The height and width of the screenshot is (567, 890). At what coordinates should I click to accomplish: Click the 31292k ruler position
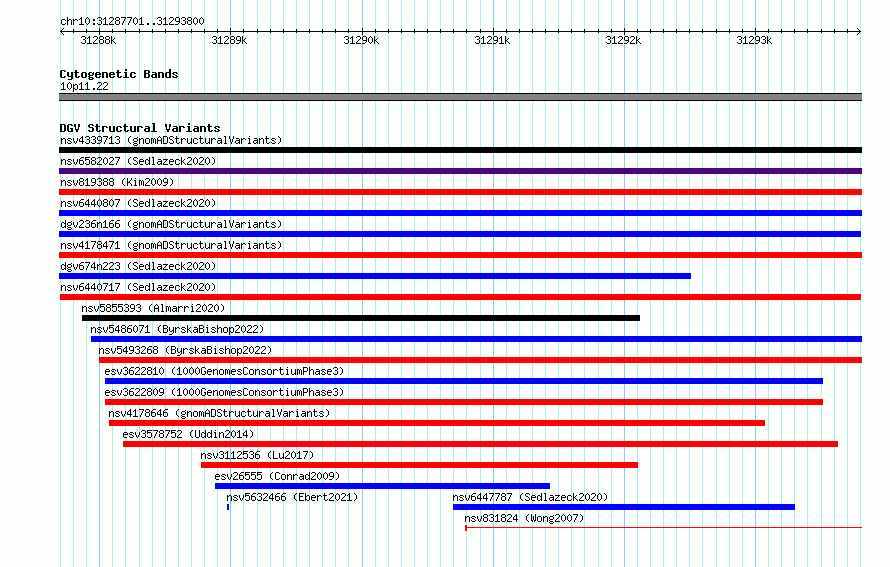623,40
